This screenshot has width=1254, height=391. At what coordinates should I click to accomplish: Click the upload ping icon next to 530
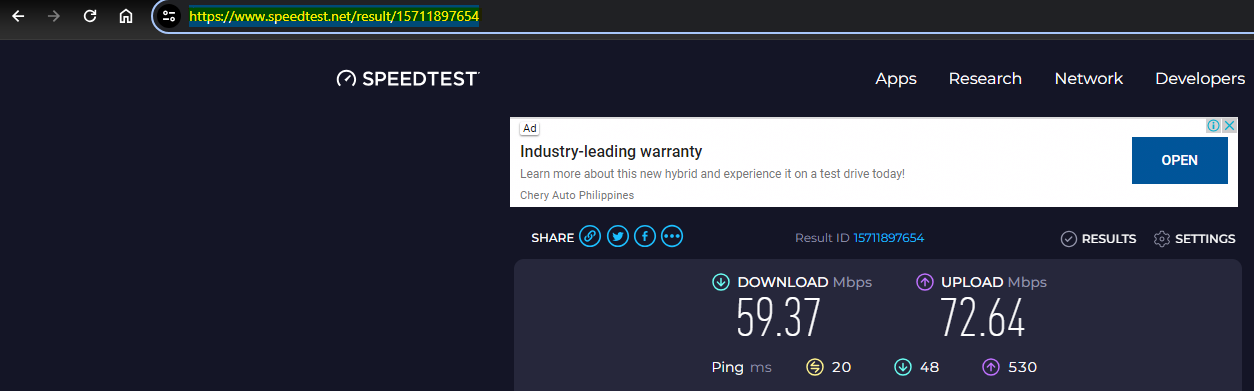tap(991, 367)
